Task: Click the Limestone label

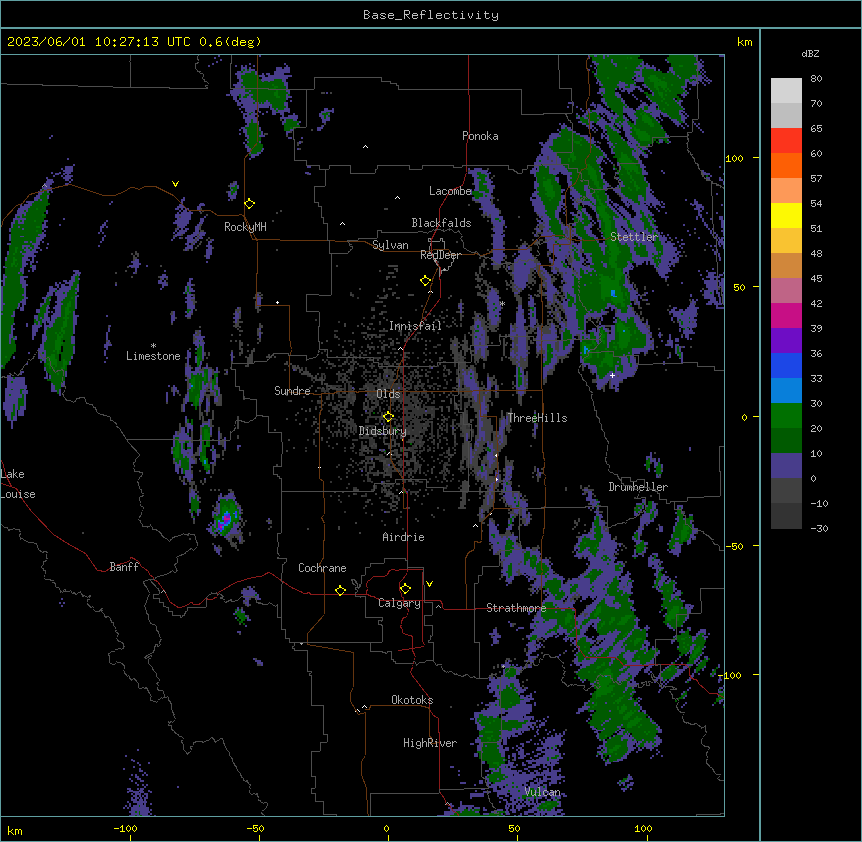Action: pos(153,356)
